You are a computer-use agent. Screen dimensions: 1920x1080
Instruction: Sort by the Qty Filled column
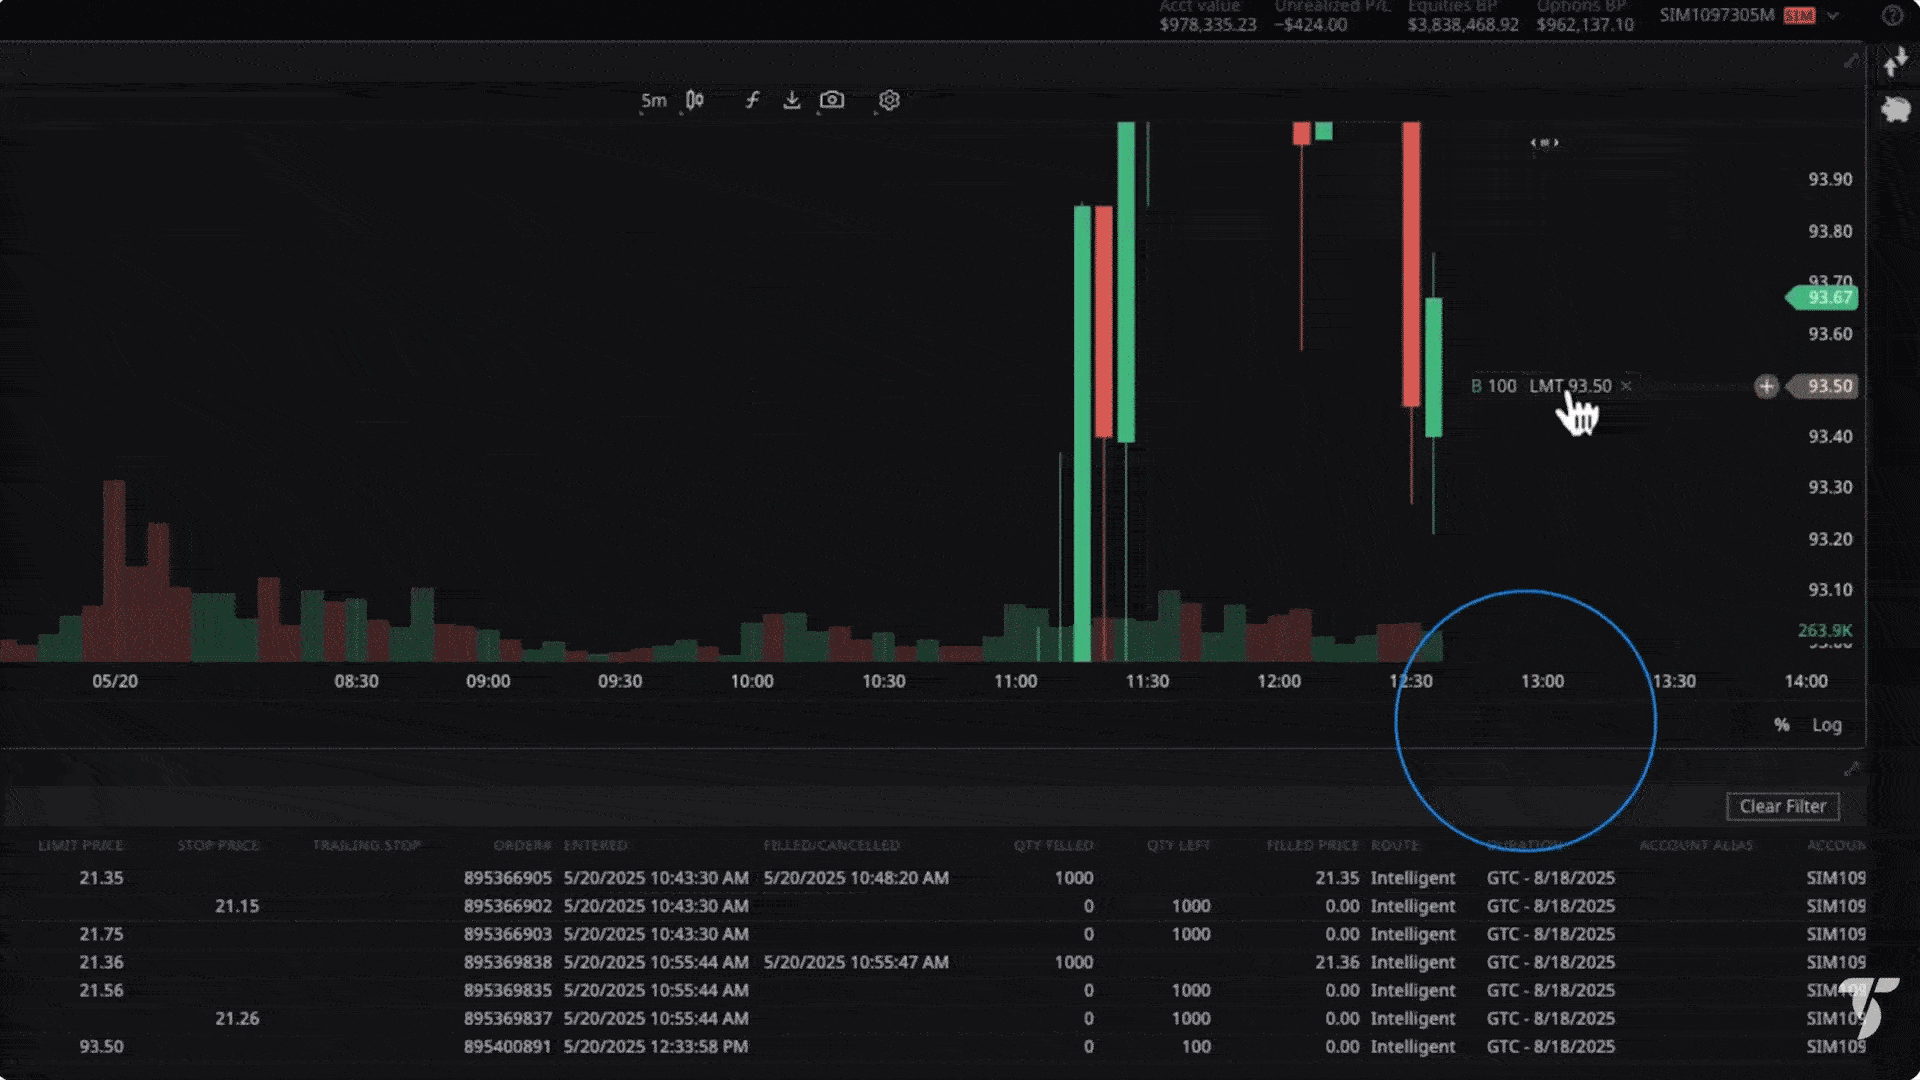tap(1053, 846)
